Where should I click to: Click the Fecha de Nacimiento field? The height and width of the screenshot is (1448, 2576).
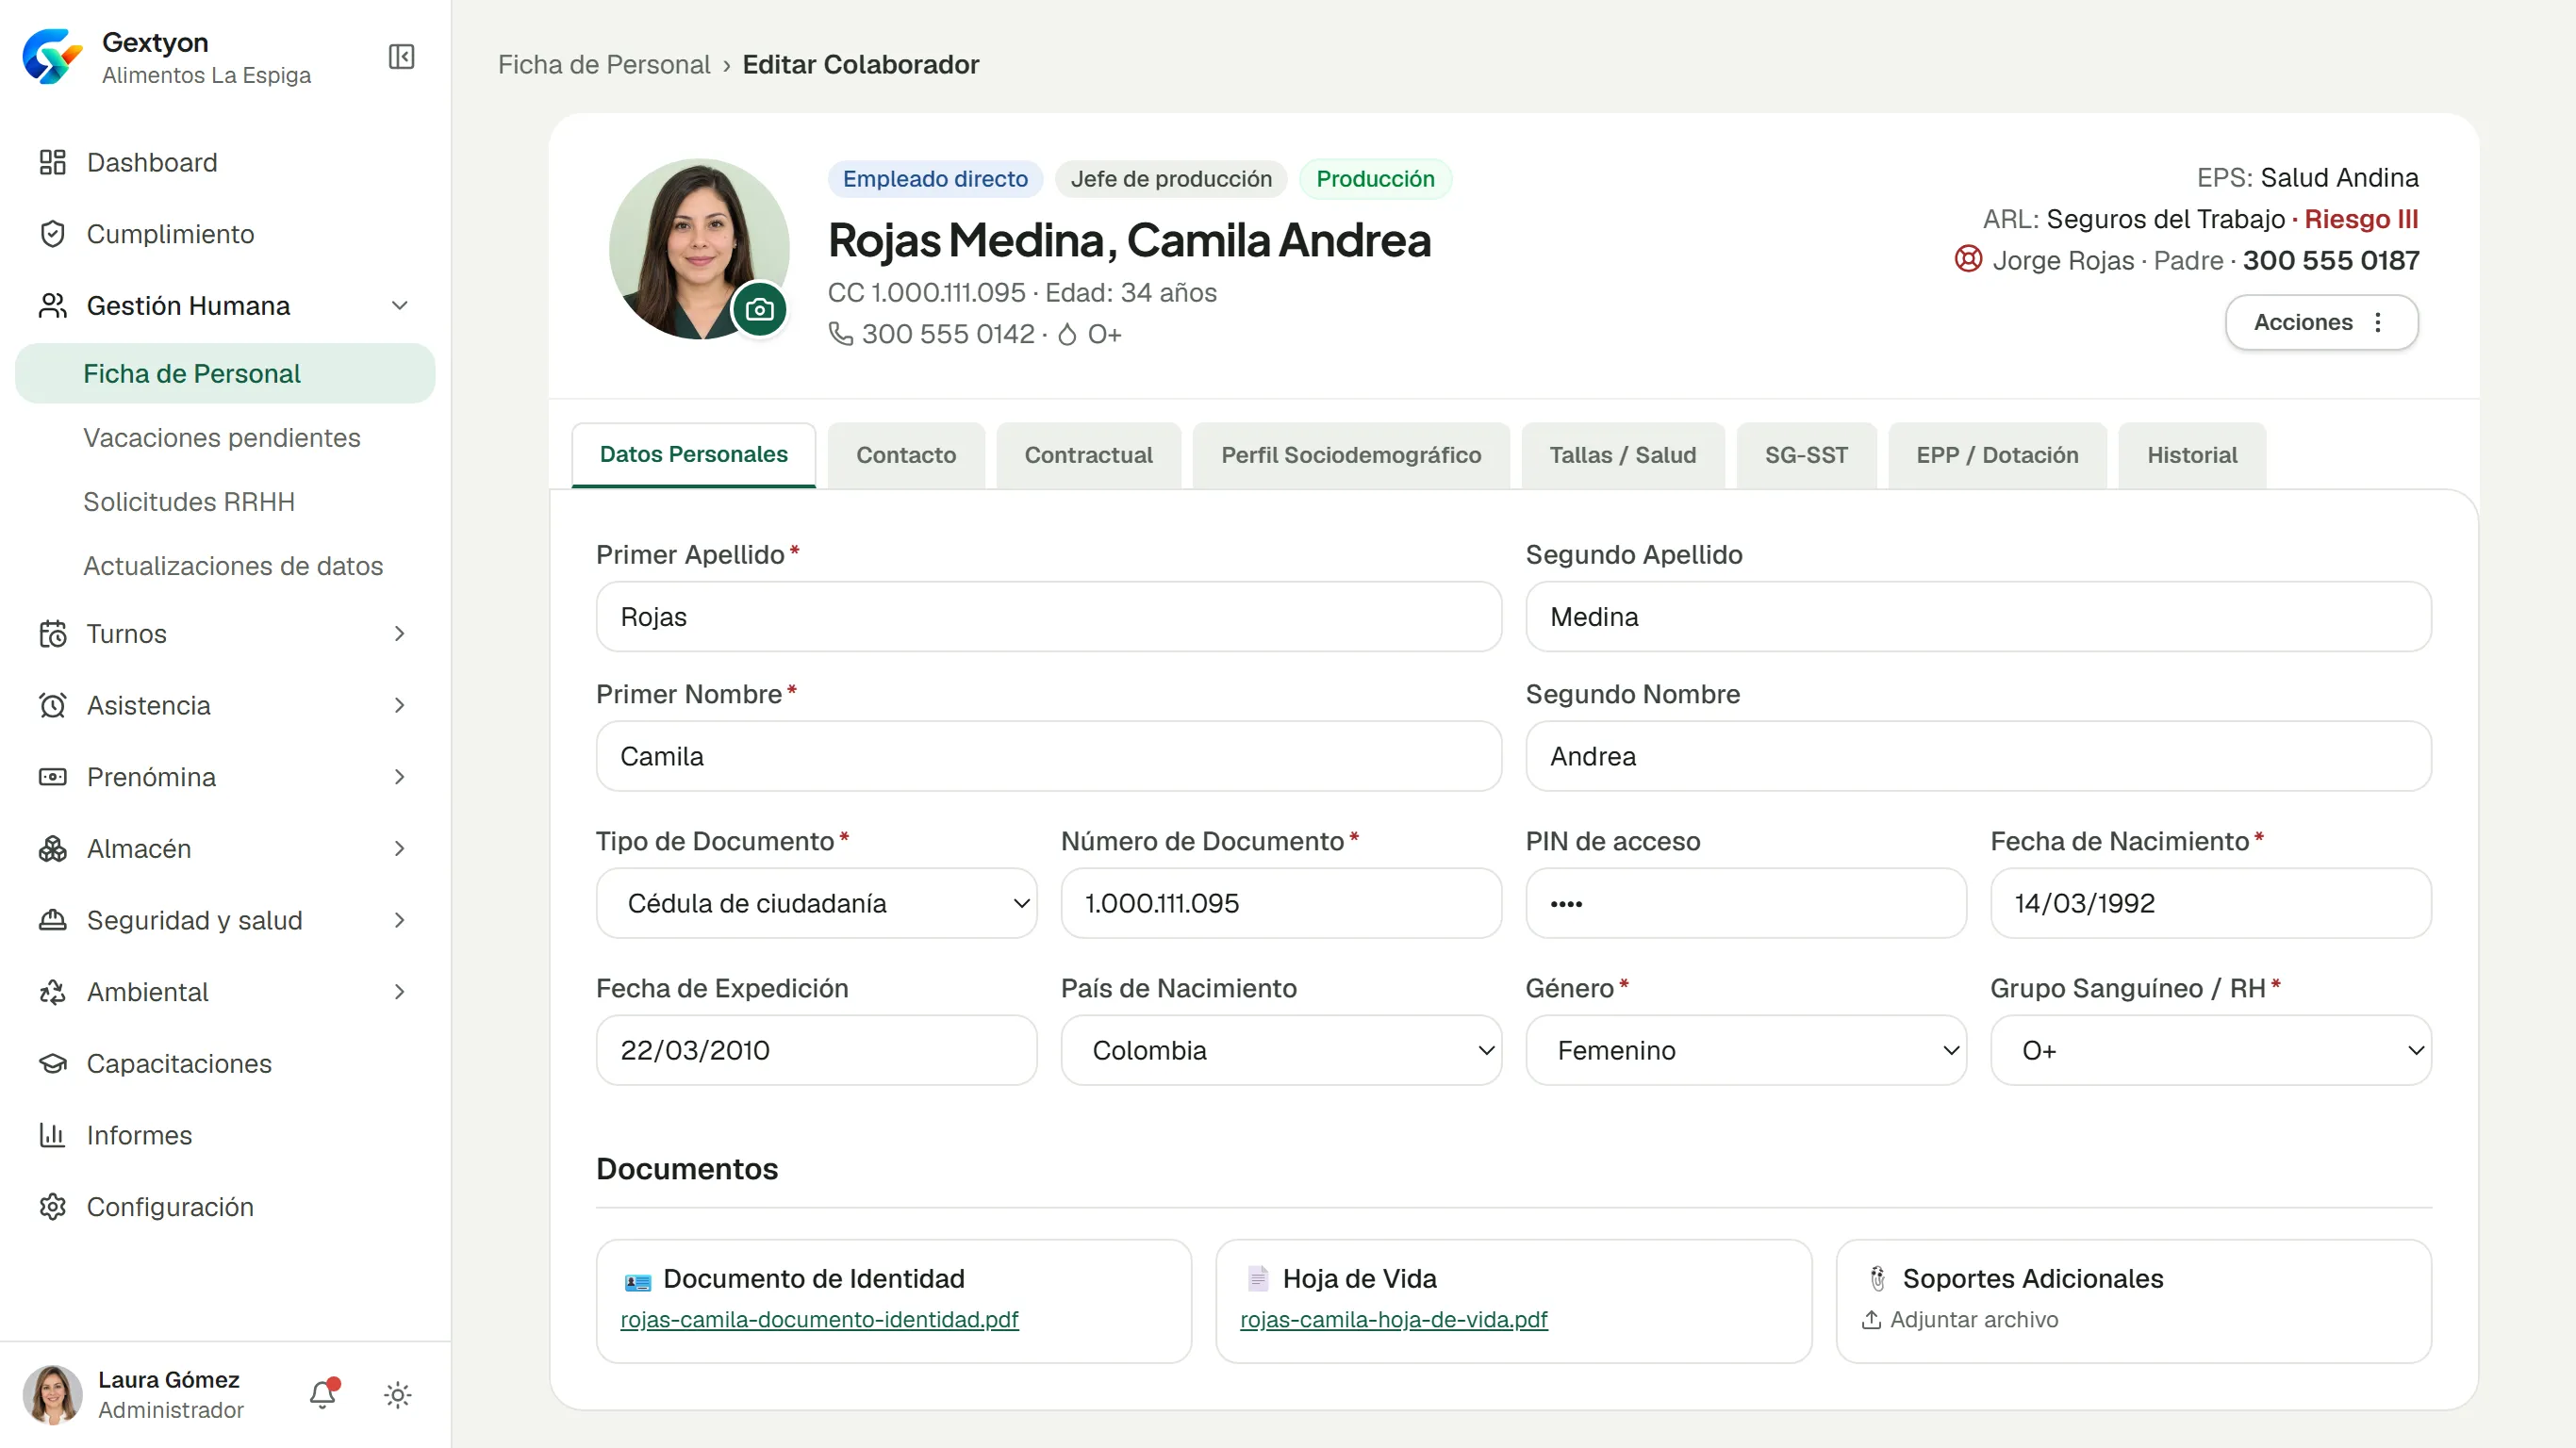2211,903
